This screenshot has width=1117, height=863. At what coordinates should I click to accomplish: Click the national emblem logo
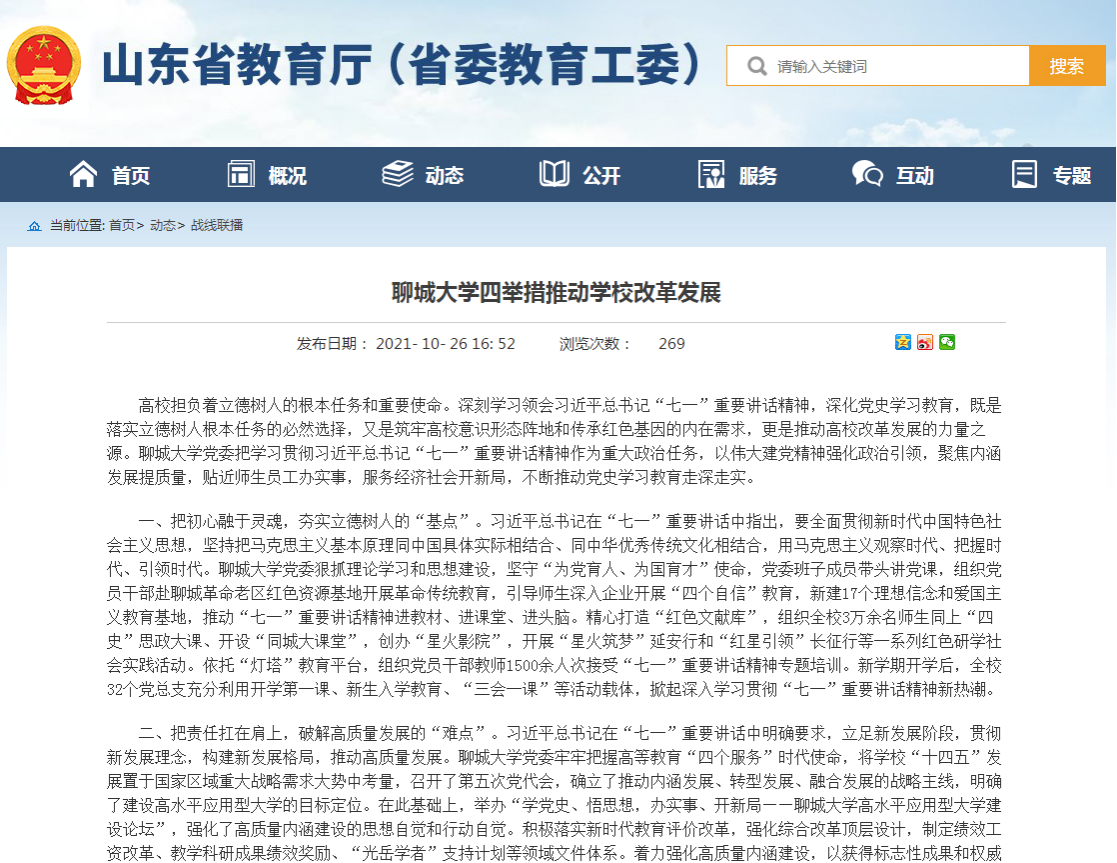coord(44,66)
